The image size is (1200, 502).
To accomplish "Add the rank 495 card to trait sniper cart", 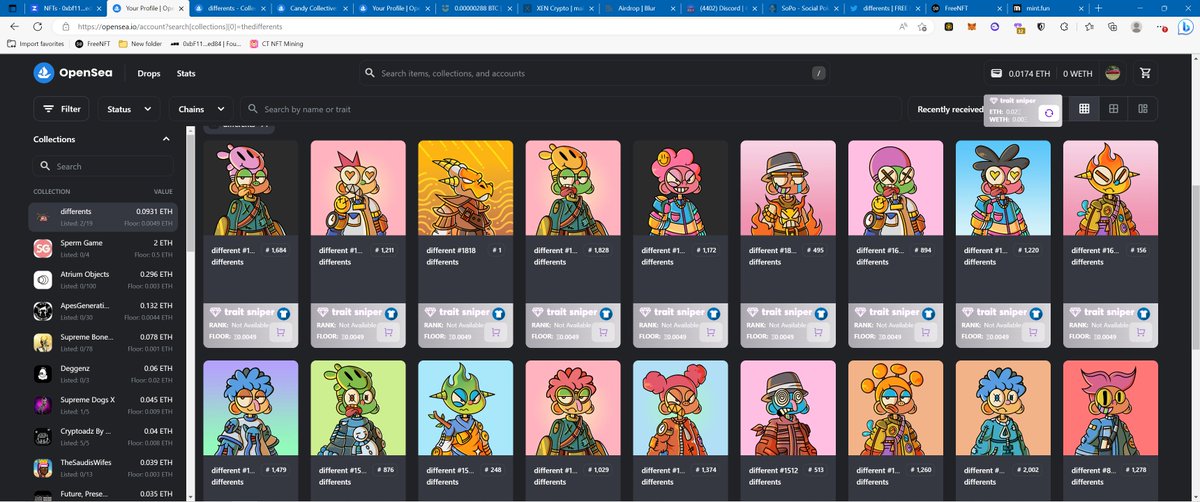I will point(818,333).
